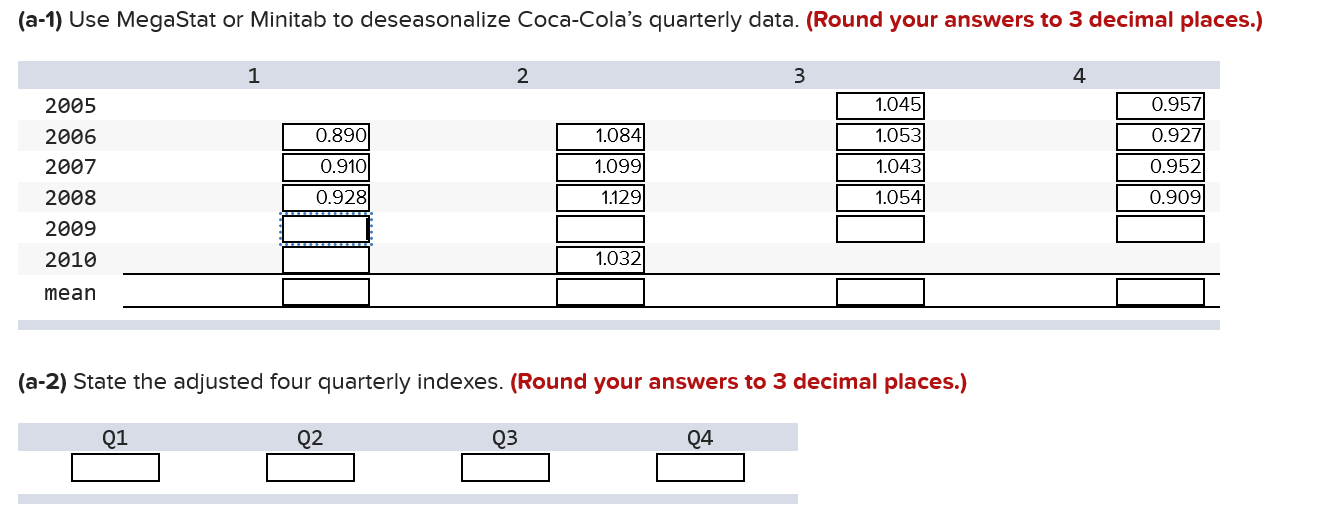This screenshot has width=1342, height=530.
Task: Select the 2005 quarter 3 cell showing 1.045
Action: click(x=880, y=105)
